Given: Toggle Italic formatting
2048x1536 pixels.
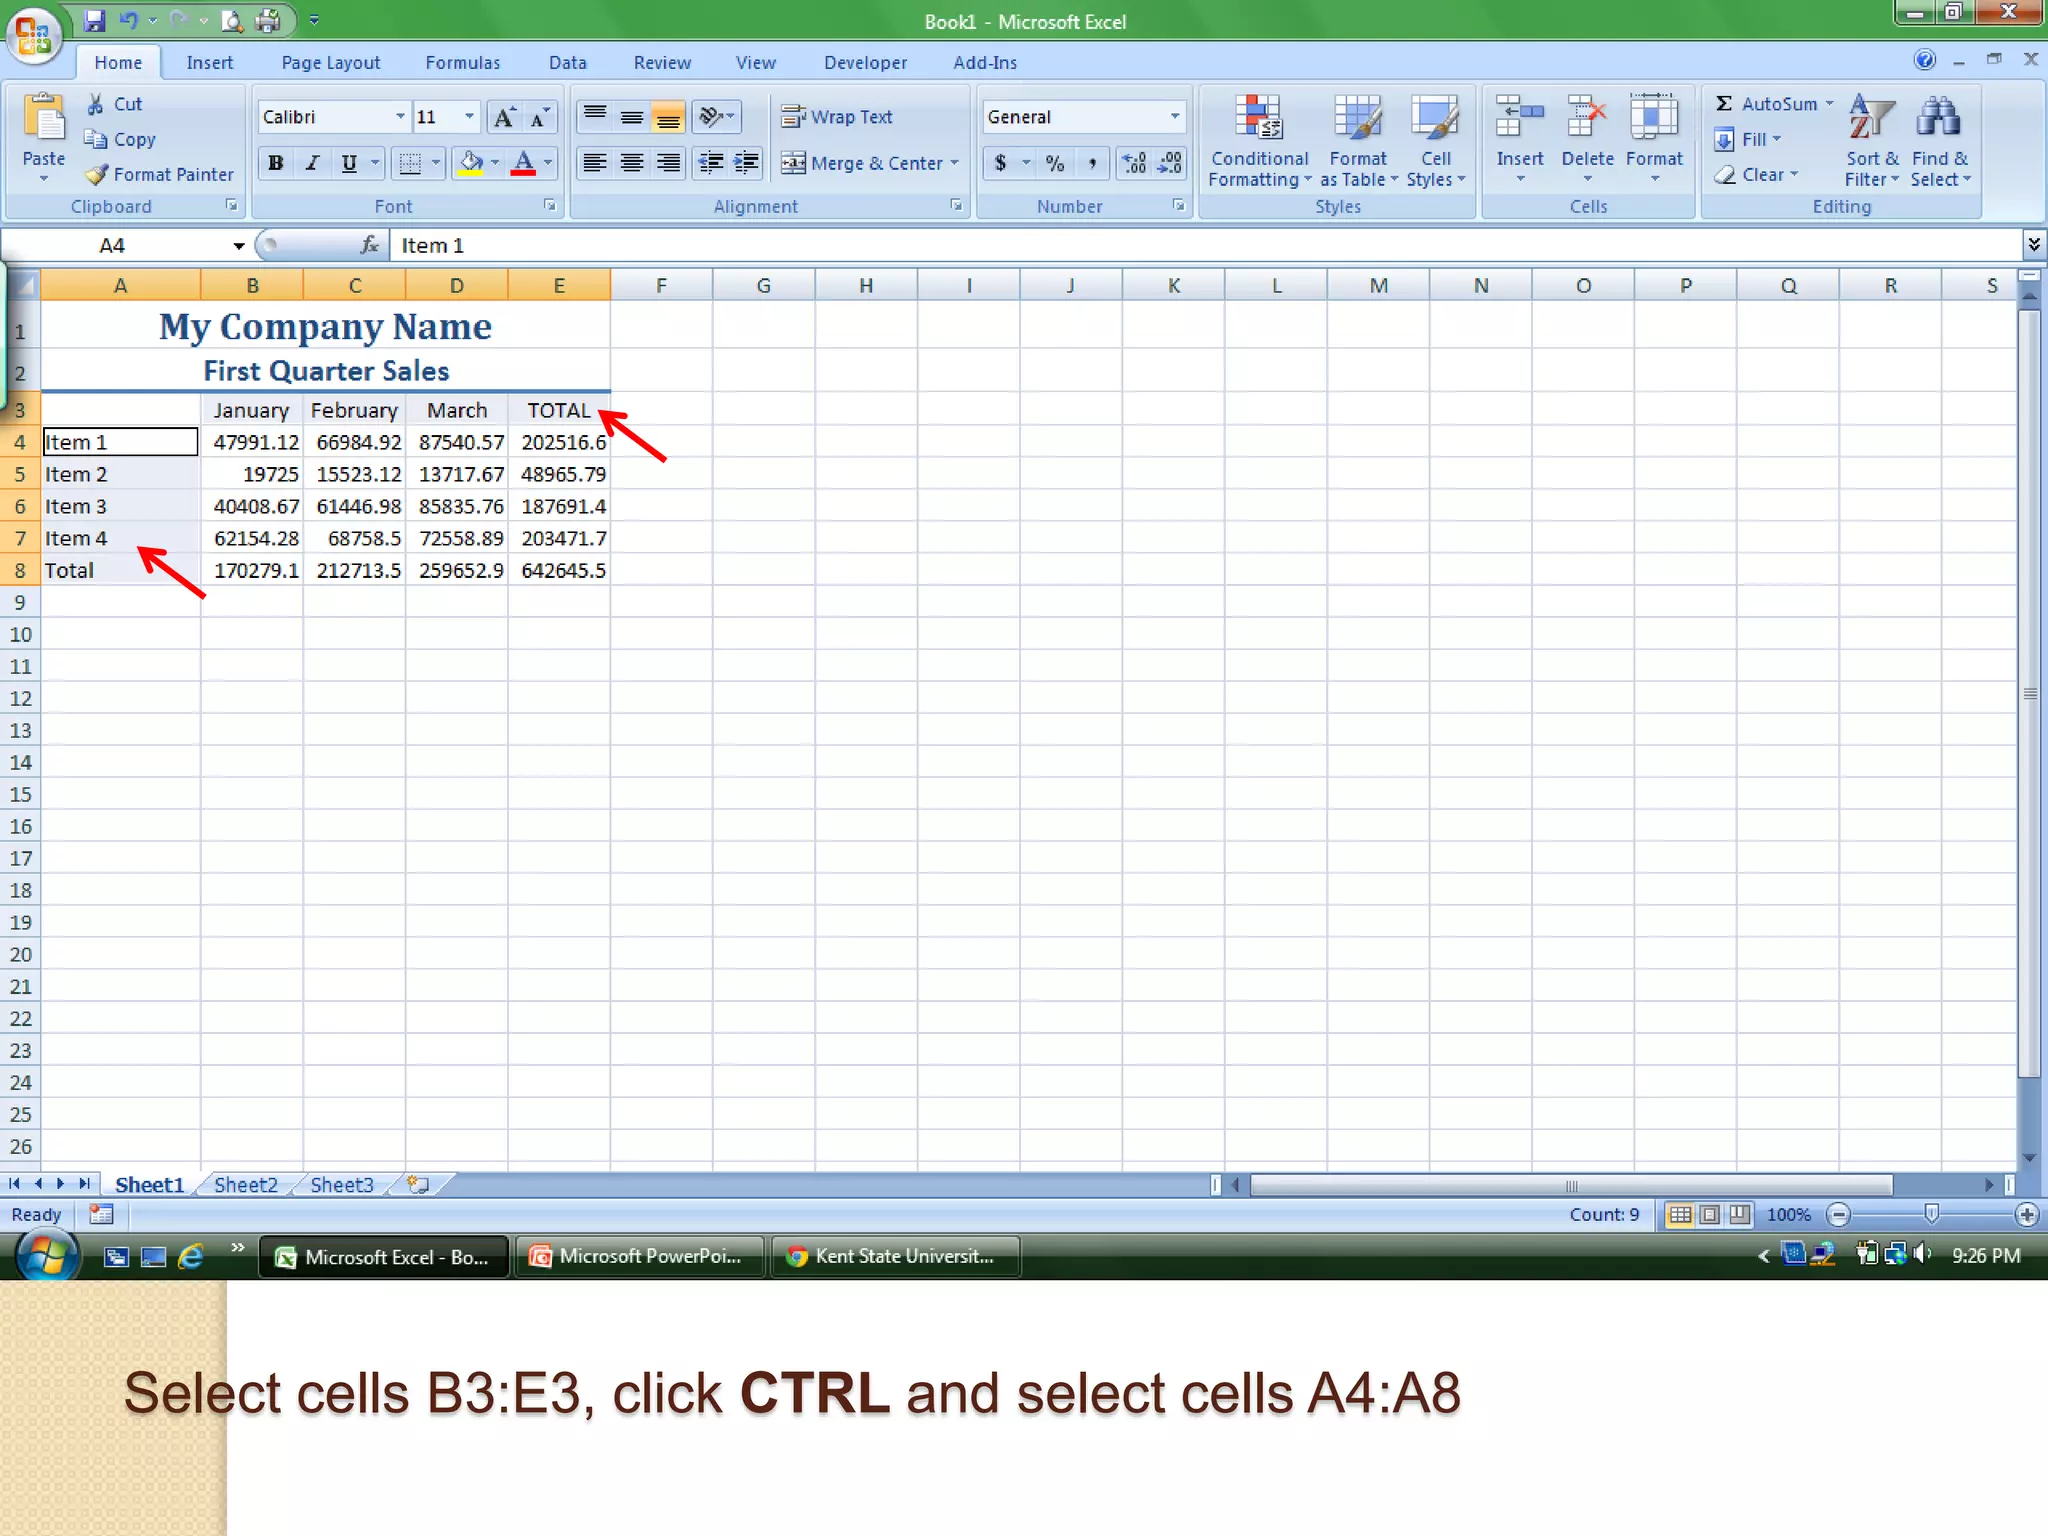Looking at the screenshot, I should click(312, 163).
